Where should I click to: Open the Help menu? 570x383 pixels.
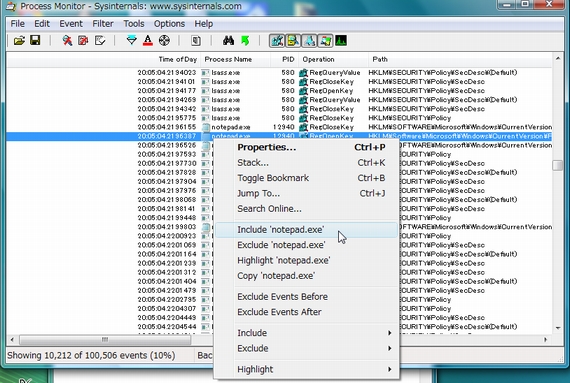coord(204,24)
